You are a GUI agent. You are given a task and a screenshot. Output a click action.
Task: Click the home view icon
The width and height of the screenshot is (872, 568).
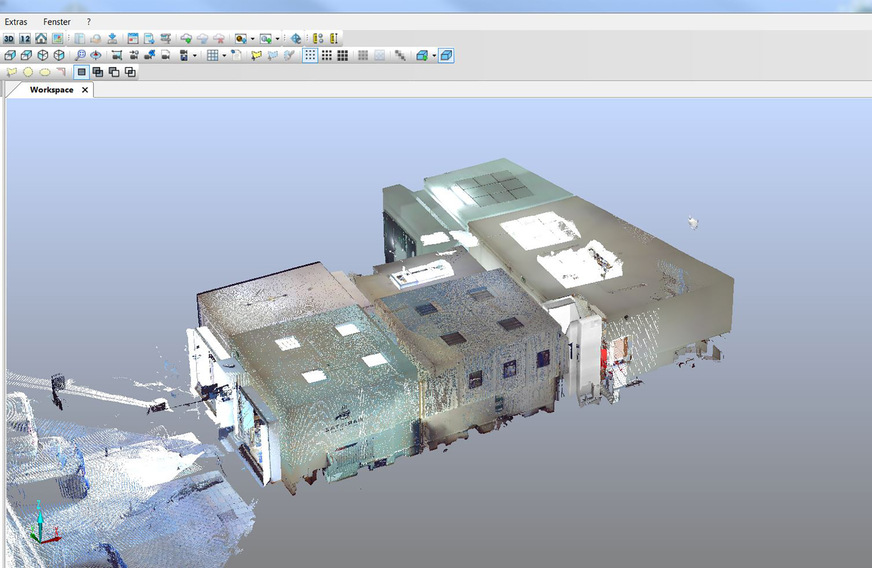(x=41, y=39)
